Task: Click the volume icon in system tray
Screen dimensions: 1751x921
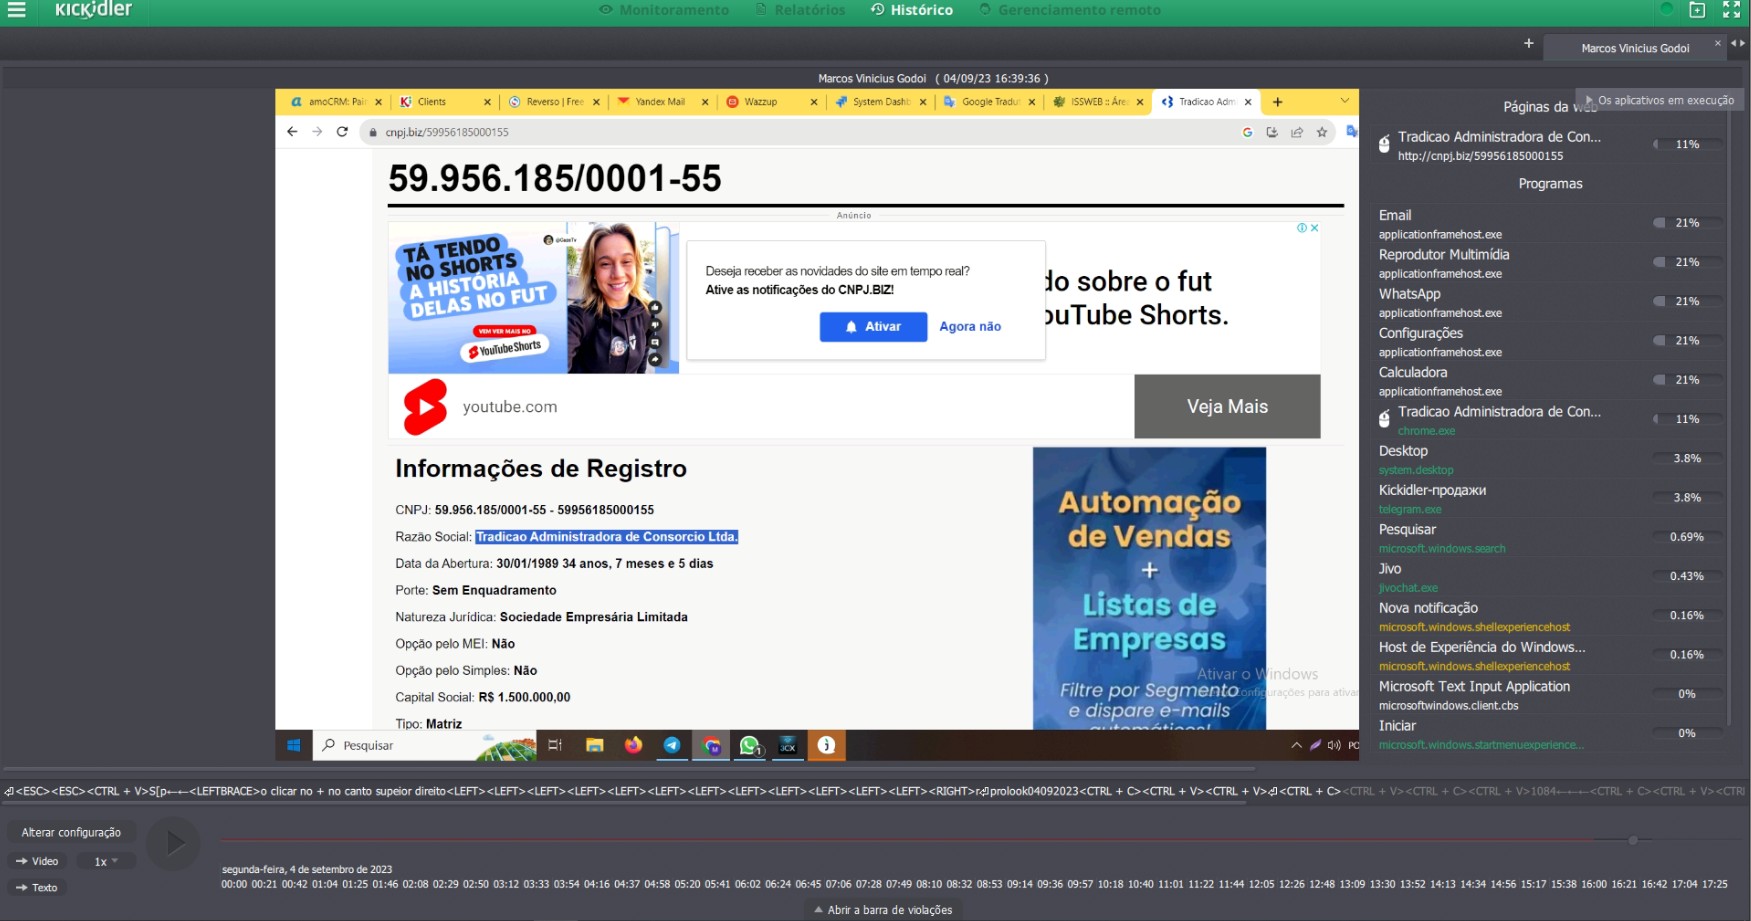Action: tap(1334, 745)
